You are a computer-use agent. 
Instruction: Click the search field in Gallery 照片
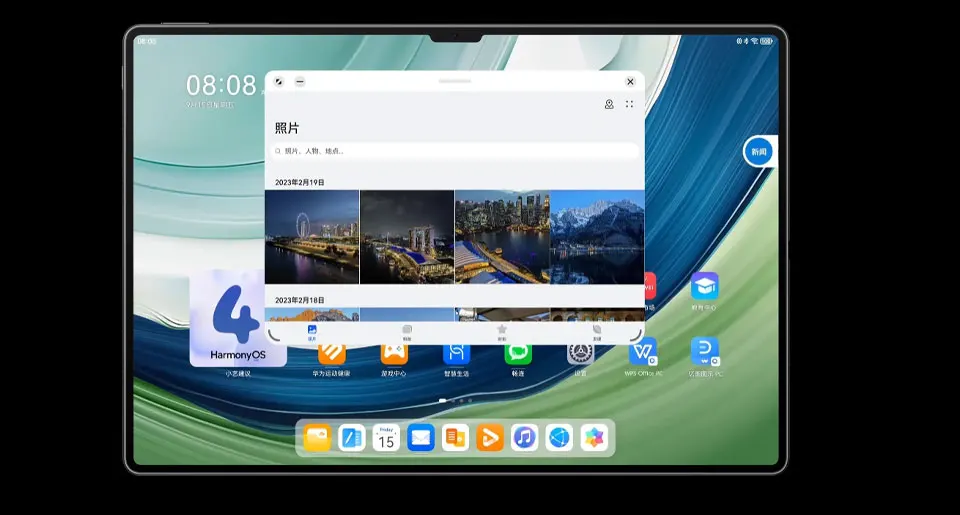point(455,151)
